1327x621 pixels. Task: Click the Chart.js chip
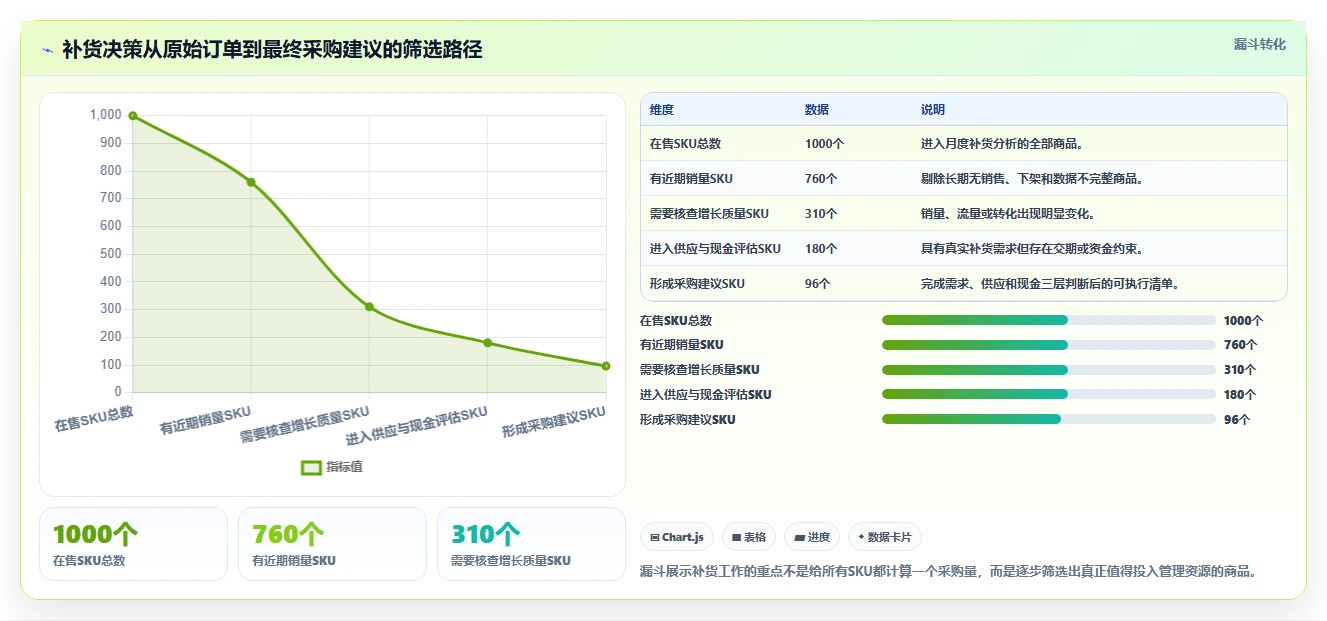coord(677,537)
